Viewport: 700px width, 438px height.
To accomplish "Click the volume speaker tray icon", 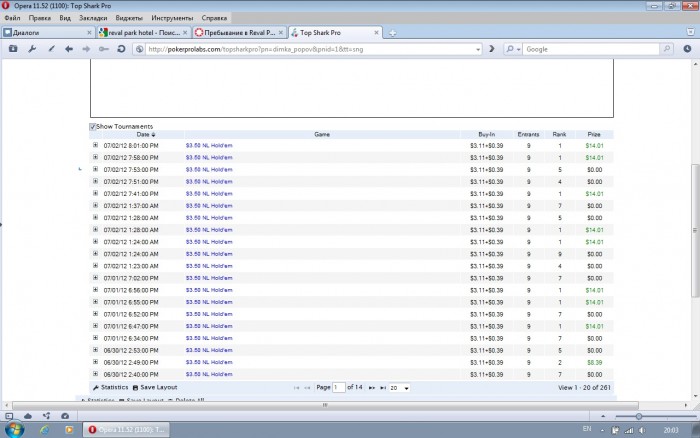I will 642,430.
